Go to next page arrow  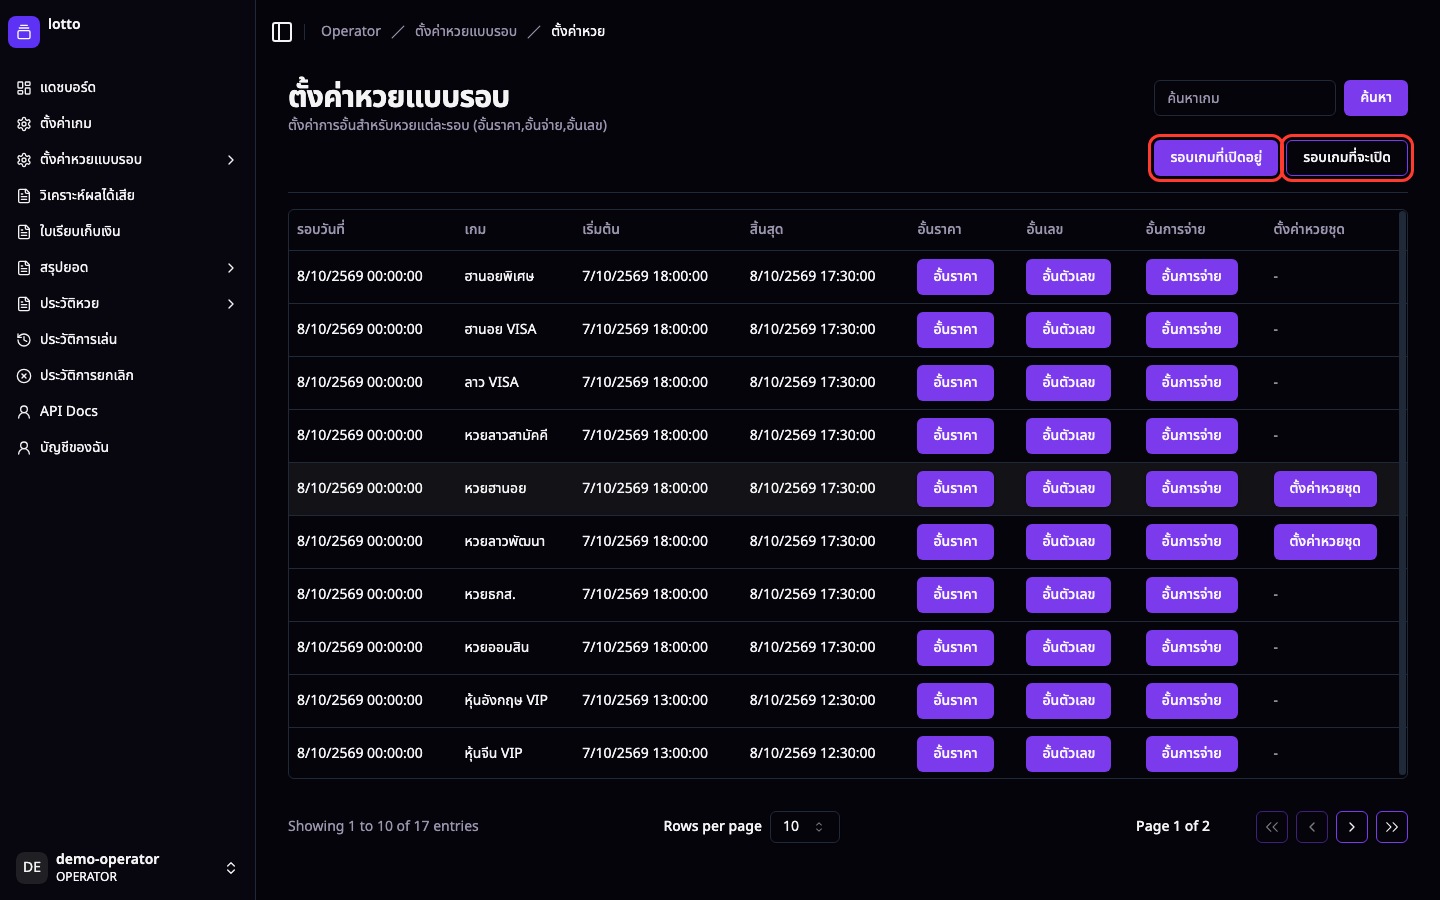1352,827
